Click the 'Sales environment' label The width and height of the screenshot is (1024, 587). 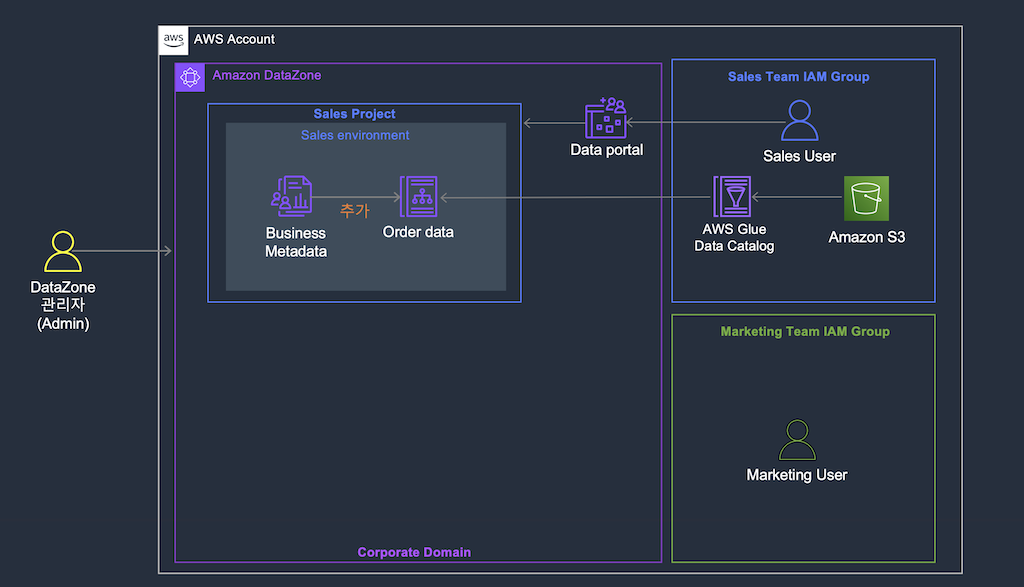355,135
